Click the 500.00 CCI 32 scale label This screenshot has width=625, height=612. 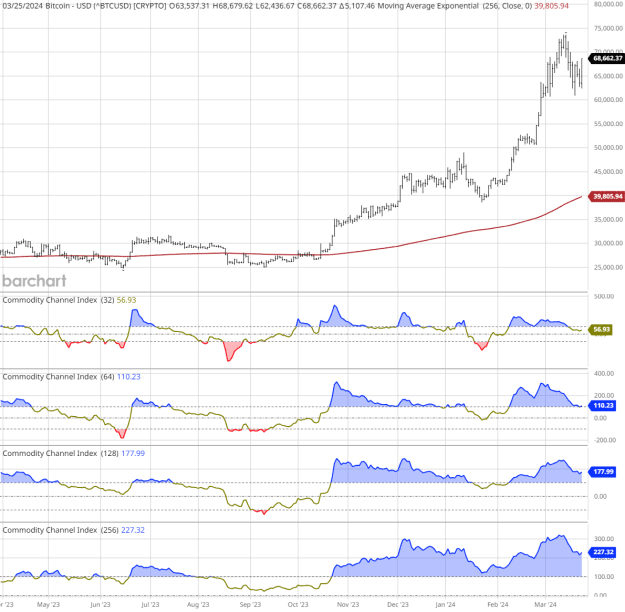coord(604,296)
